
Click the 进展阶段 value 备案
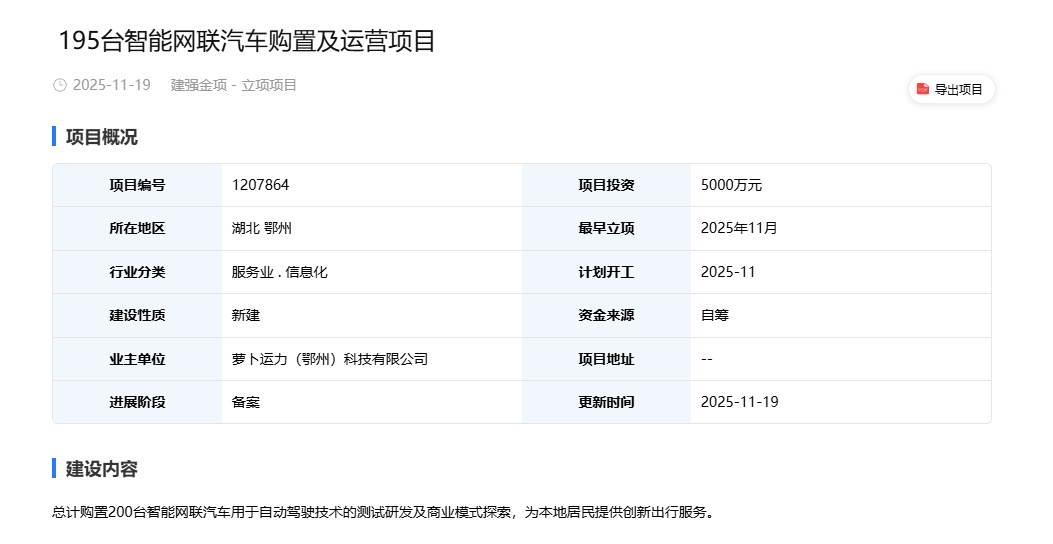pyautogui.click(x=246, y=402)
